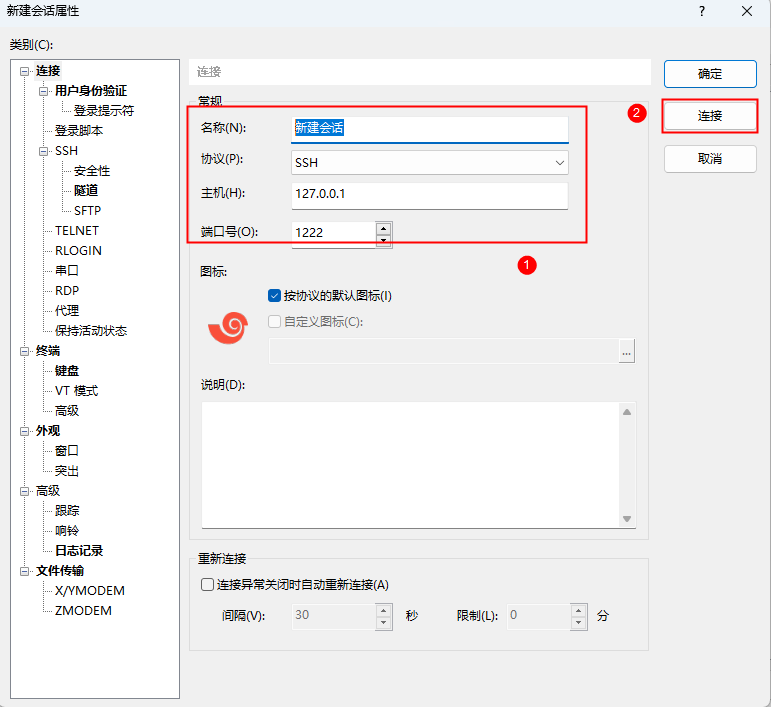This screenshot has width=771, height=707.
Task: Click the 主机 input field
Action: (x=430, y=195)
